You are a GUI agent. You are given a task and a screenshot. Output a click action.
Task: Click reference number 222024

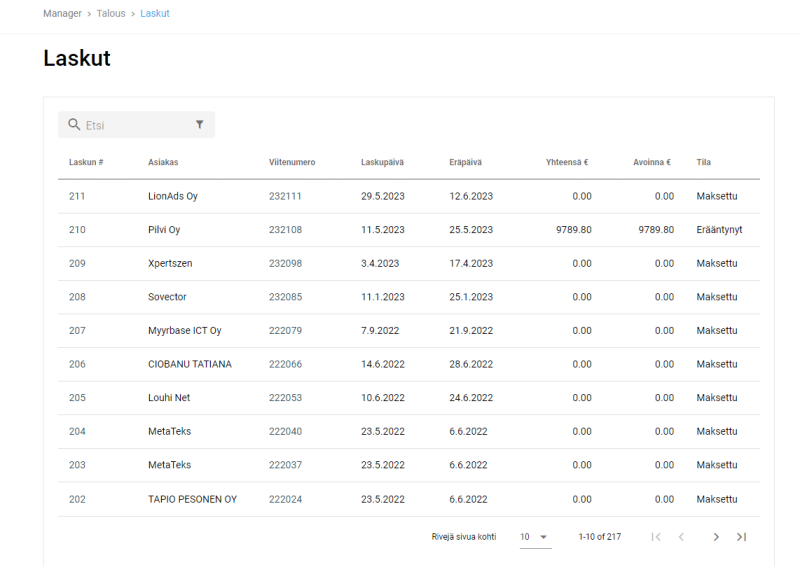(x=285, y=499)
